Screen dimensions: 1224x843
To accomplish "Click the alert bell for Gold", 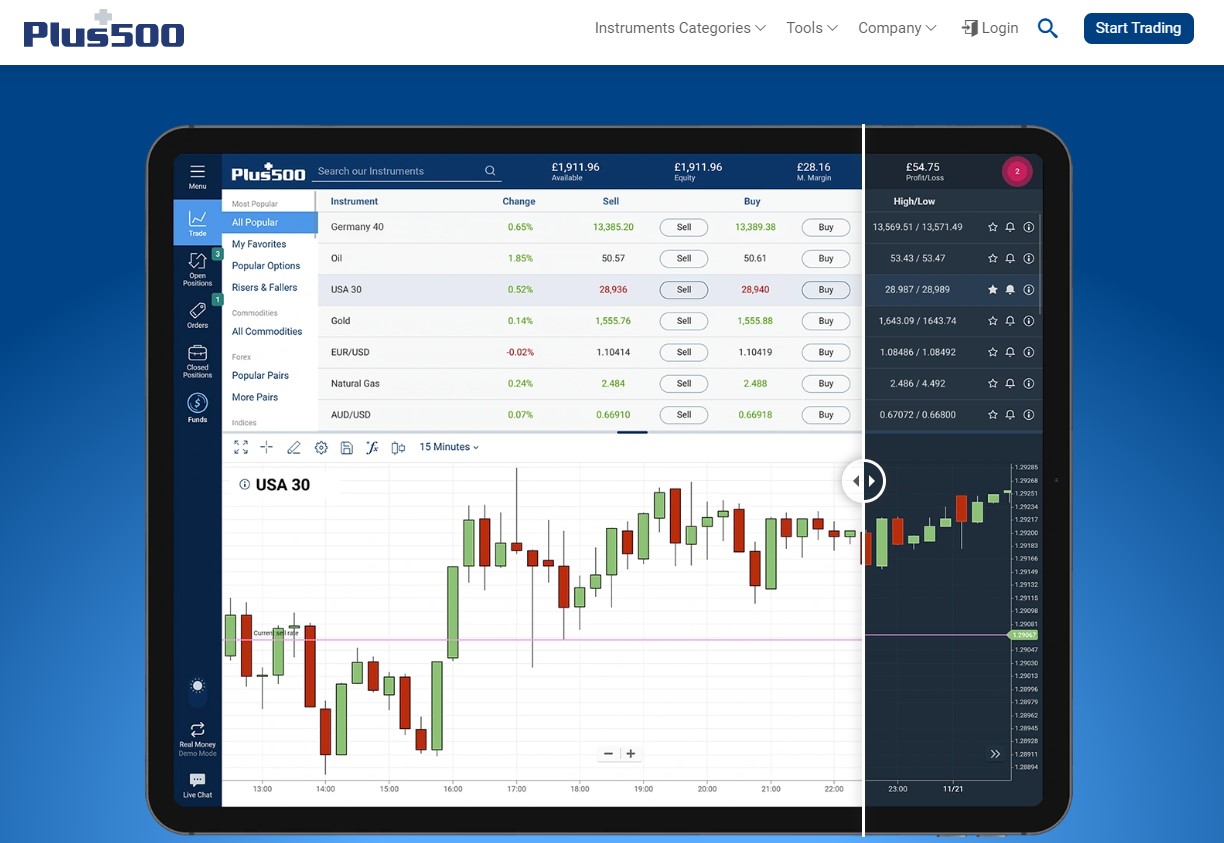I will (1010, 321).
